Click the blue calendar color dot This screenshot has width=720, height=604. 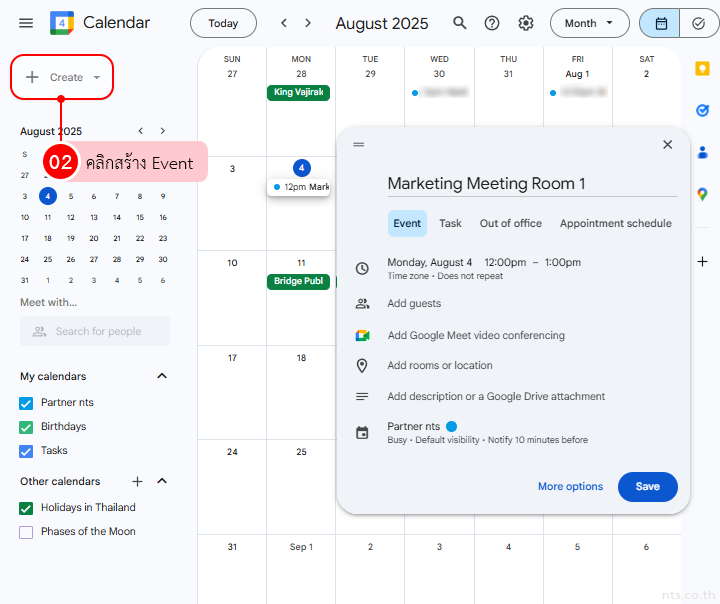pos(451,427)
